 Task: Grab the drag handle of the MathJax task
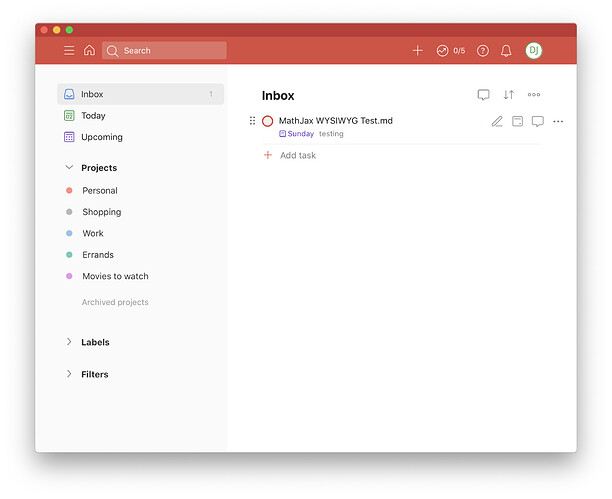point(252,121)
